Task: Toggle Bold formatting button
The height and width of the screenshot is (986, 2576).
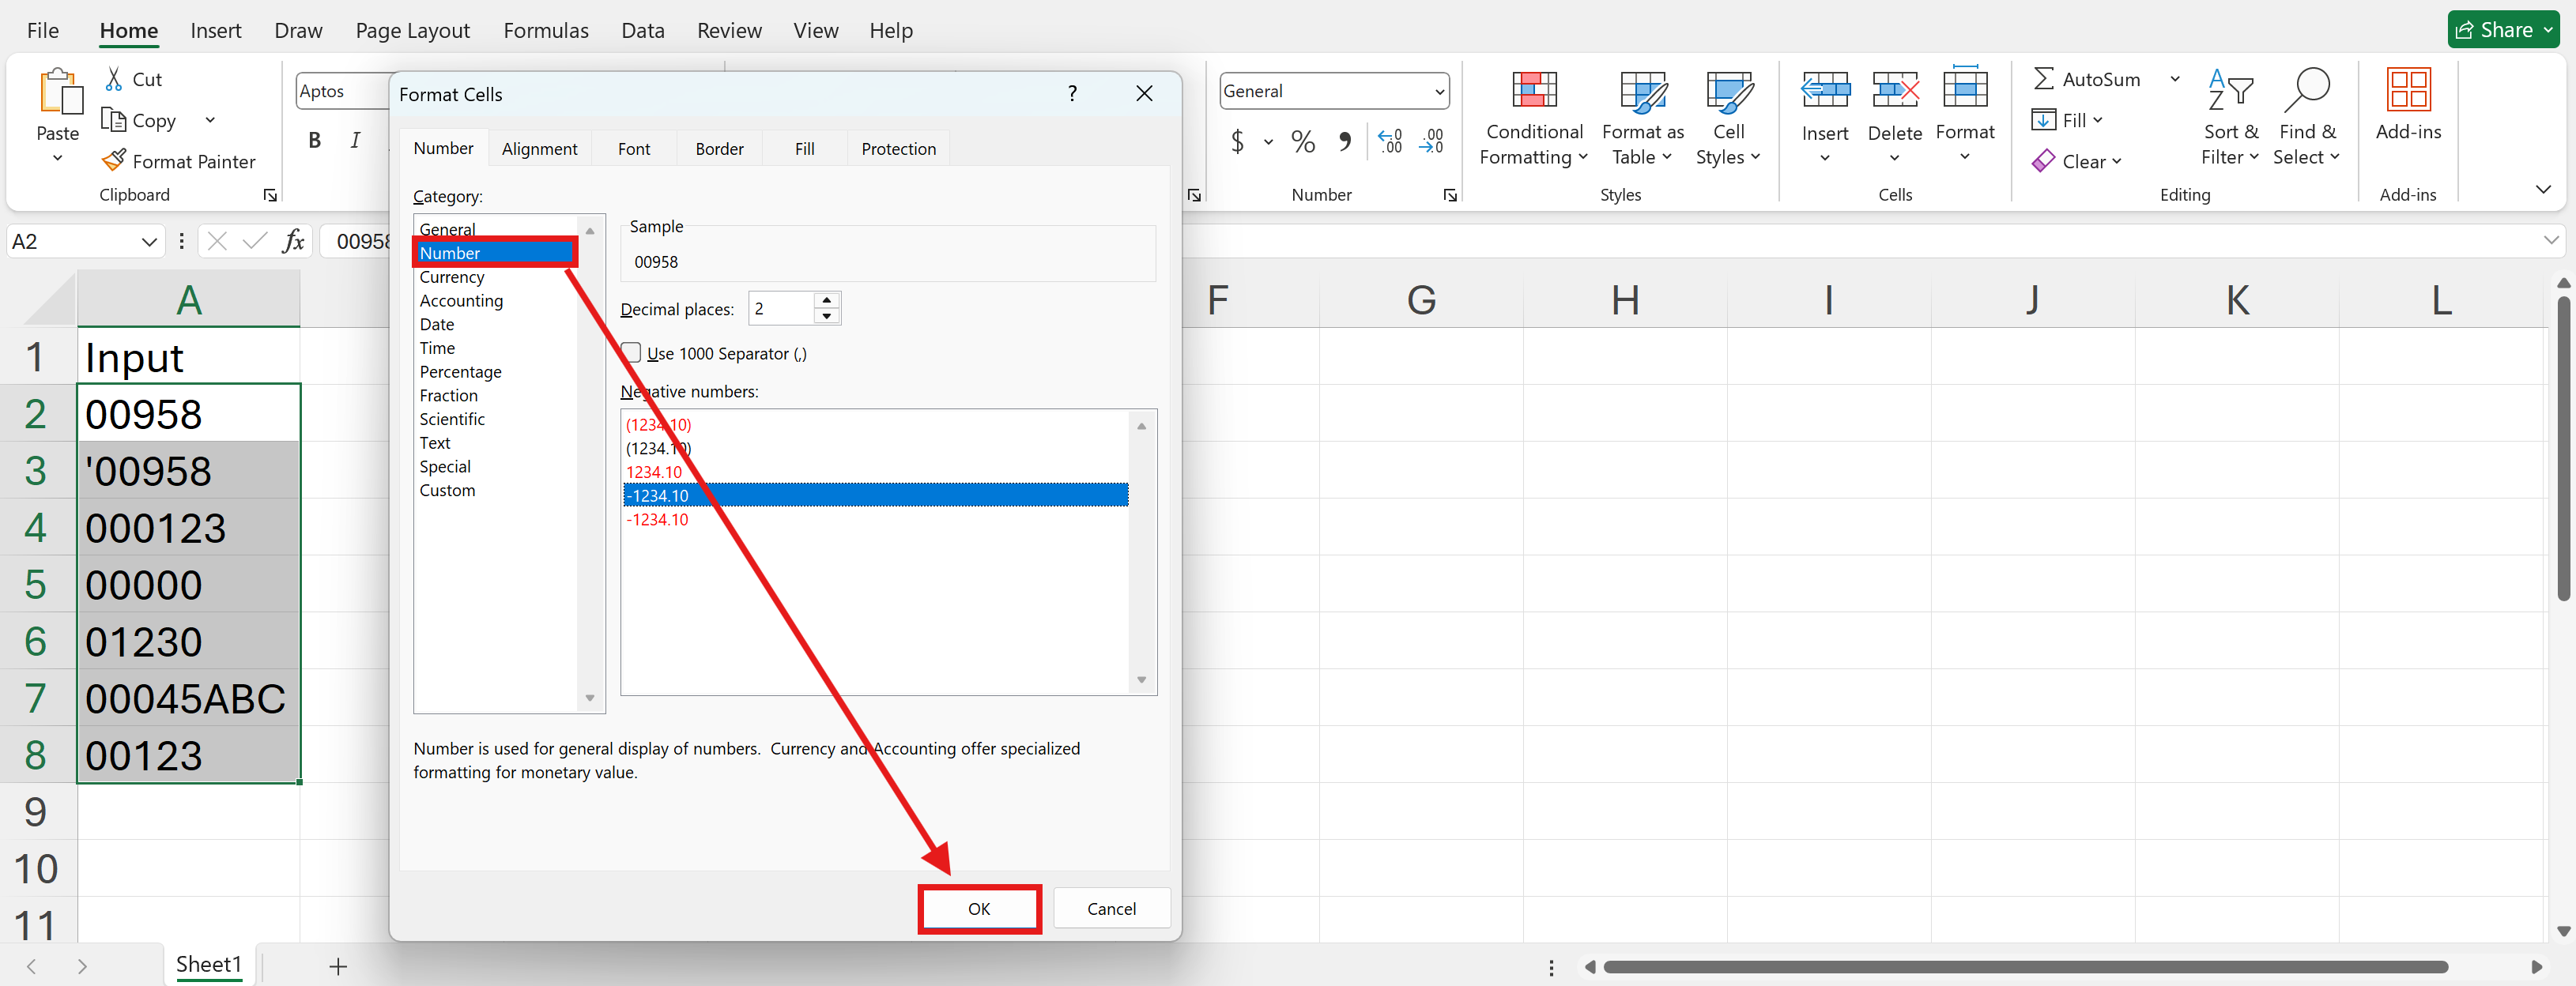Action: pyautogui.click(x=315, y=141)
